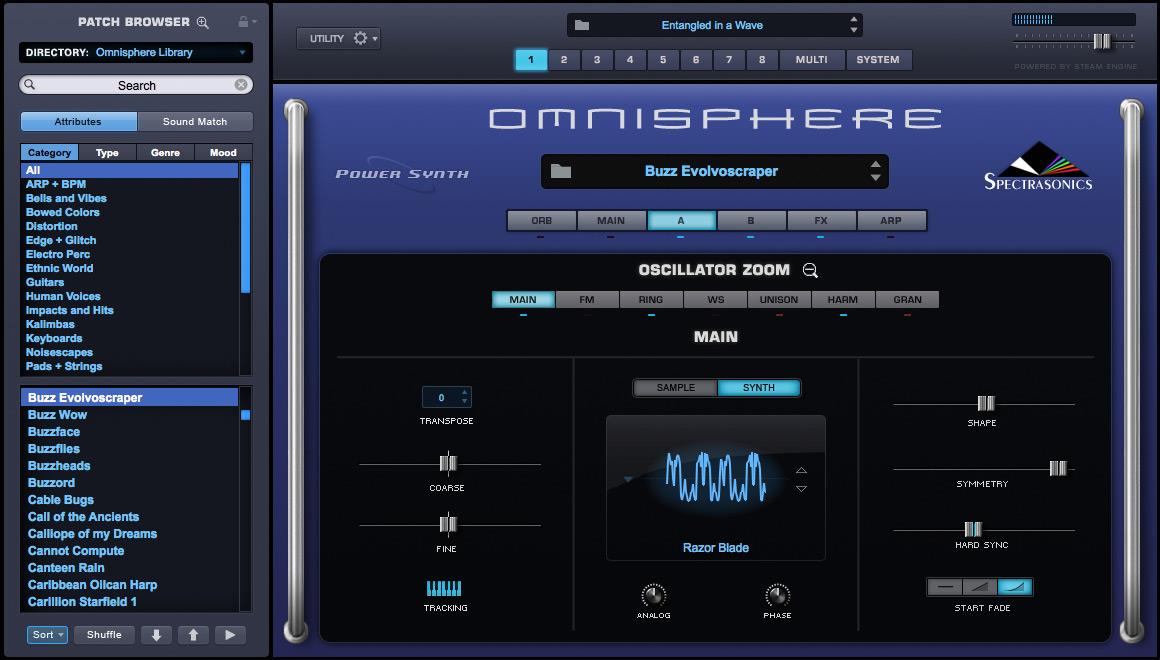
Task: Open the Omnisphere Library directory dropdown
Action: coord(135,51)
